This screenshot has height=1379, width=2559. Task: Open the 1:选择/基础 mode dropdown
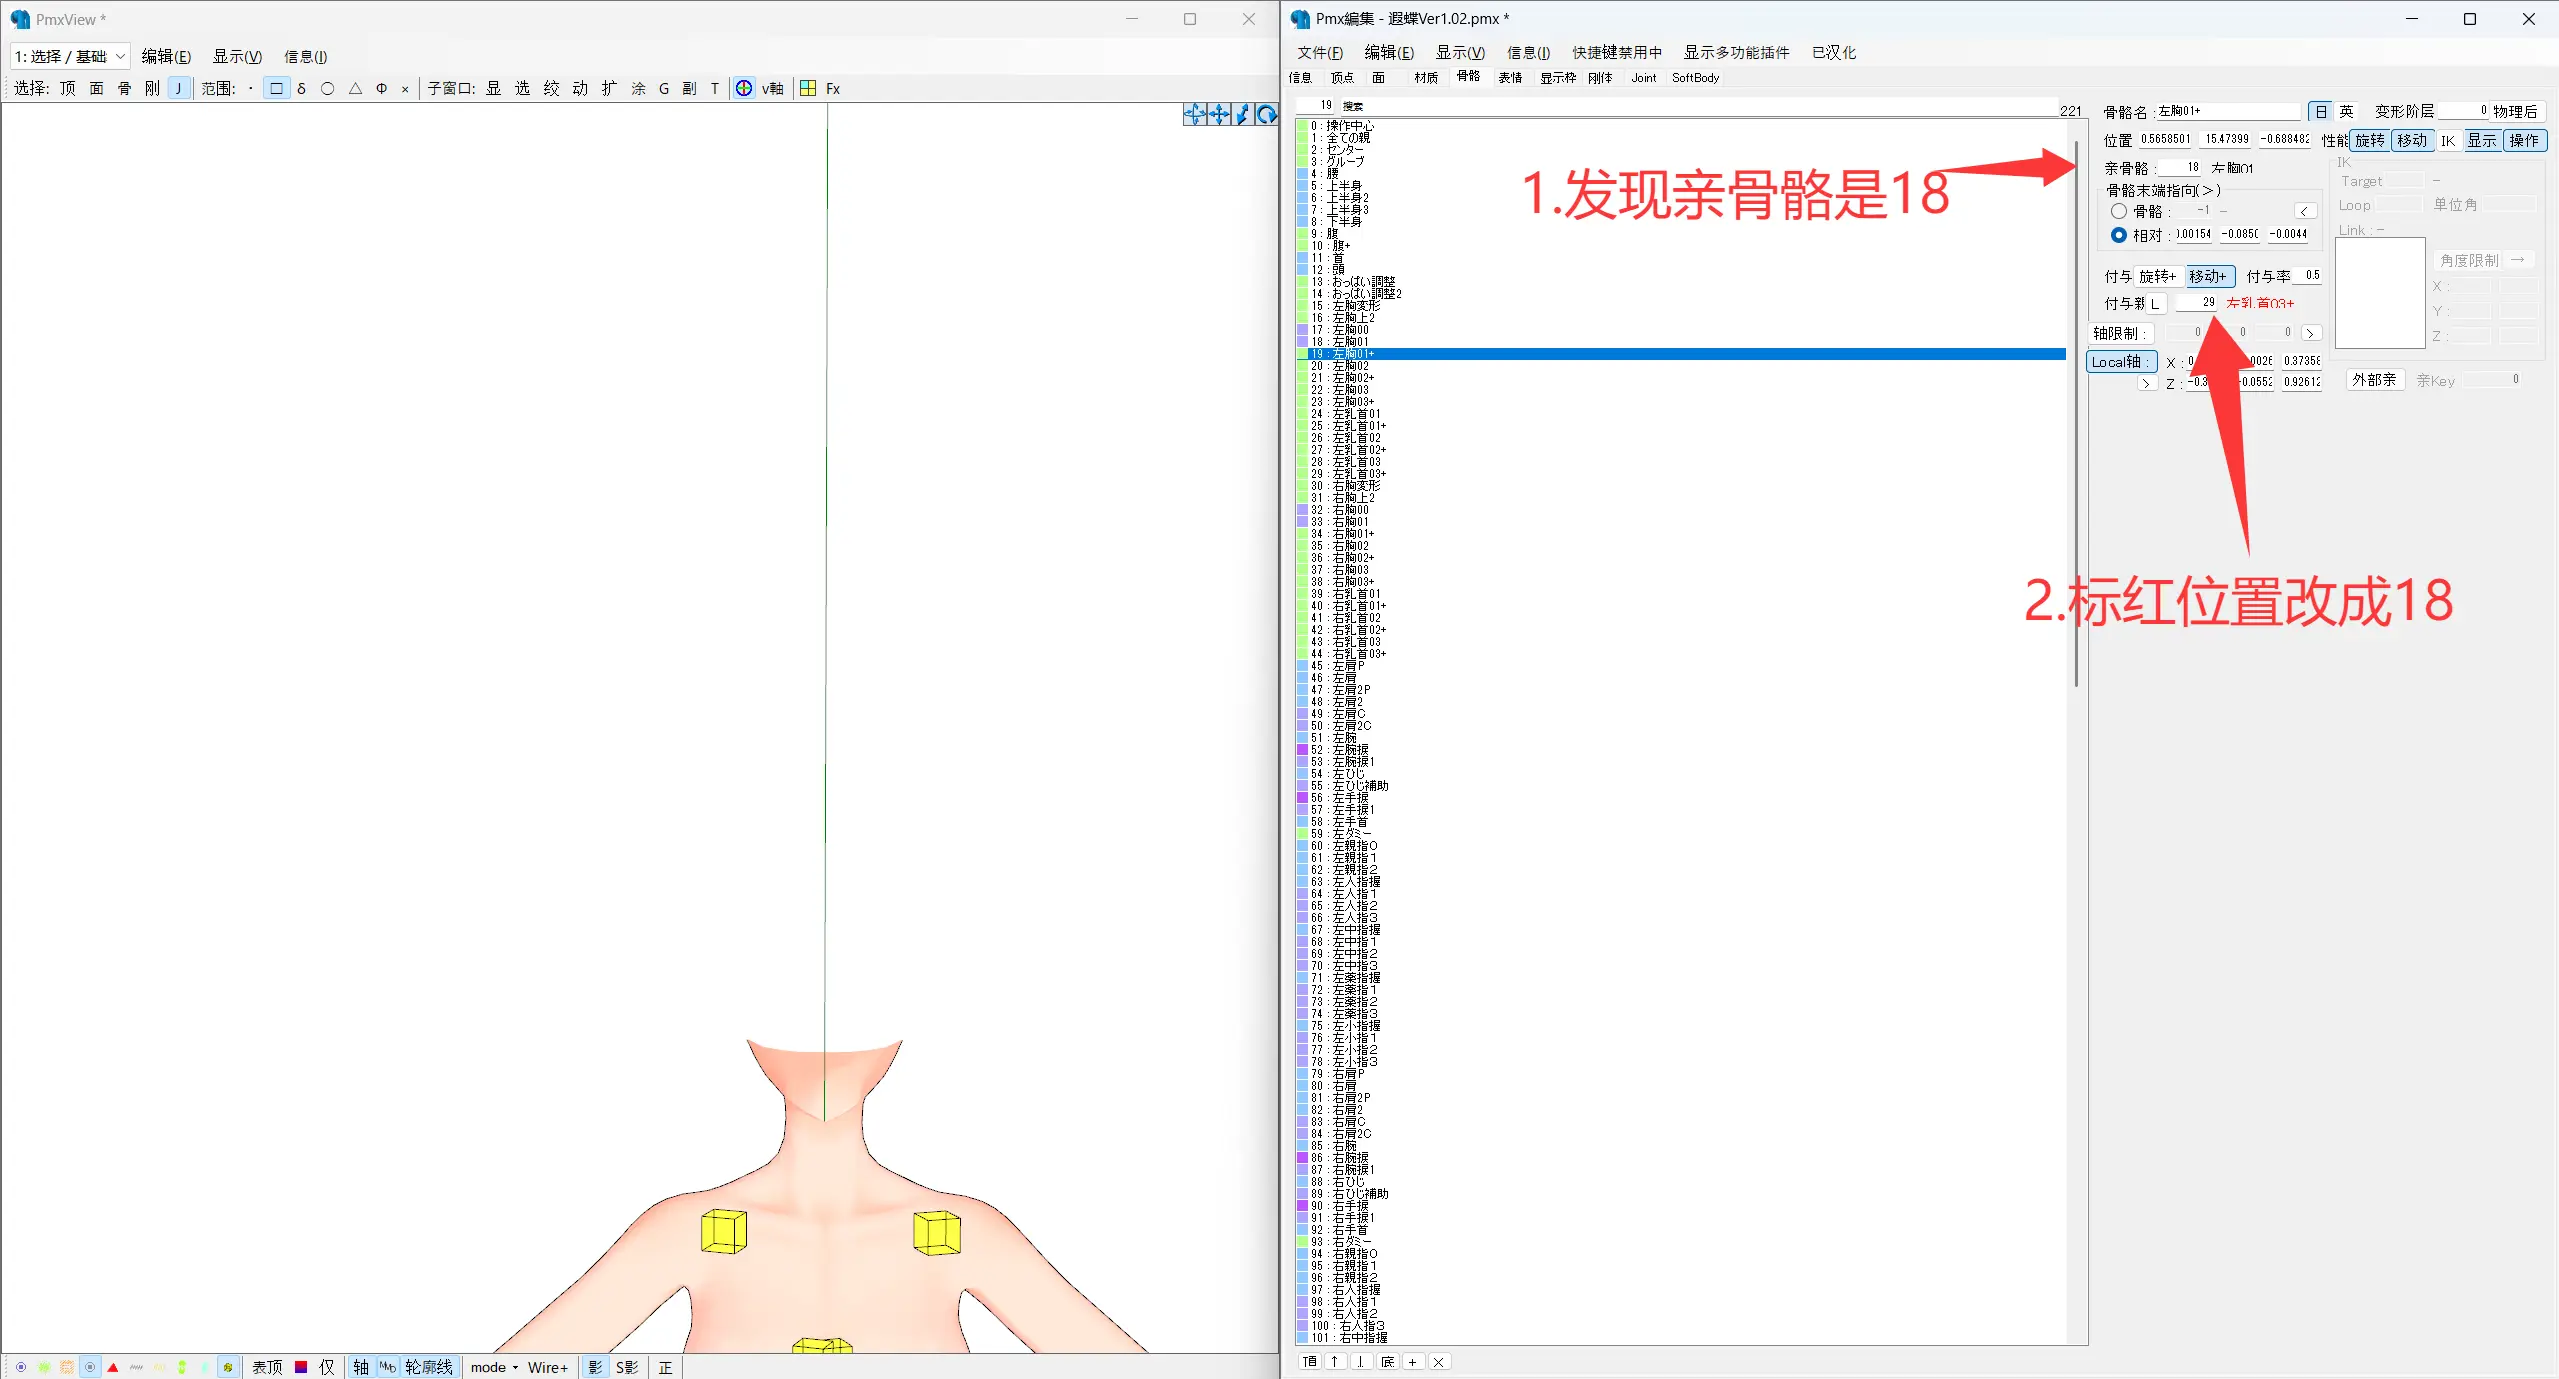[x=69, y=56]
